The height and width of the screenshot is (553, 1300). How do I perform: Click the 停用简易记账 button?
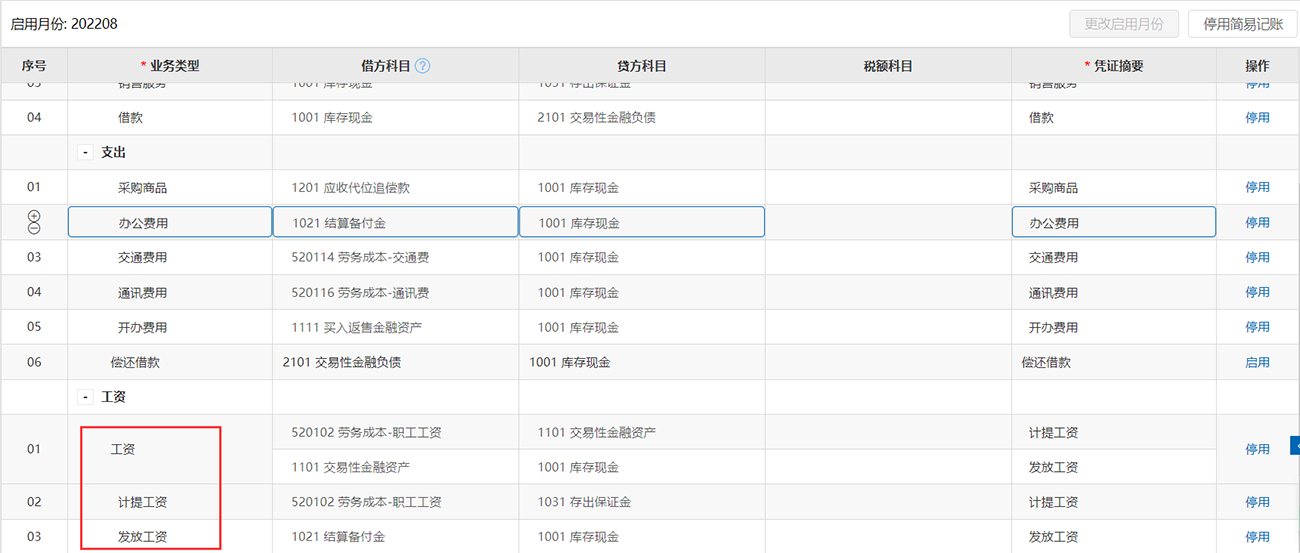1242,24
